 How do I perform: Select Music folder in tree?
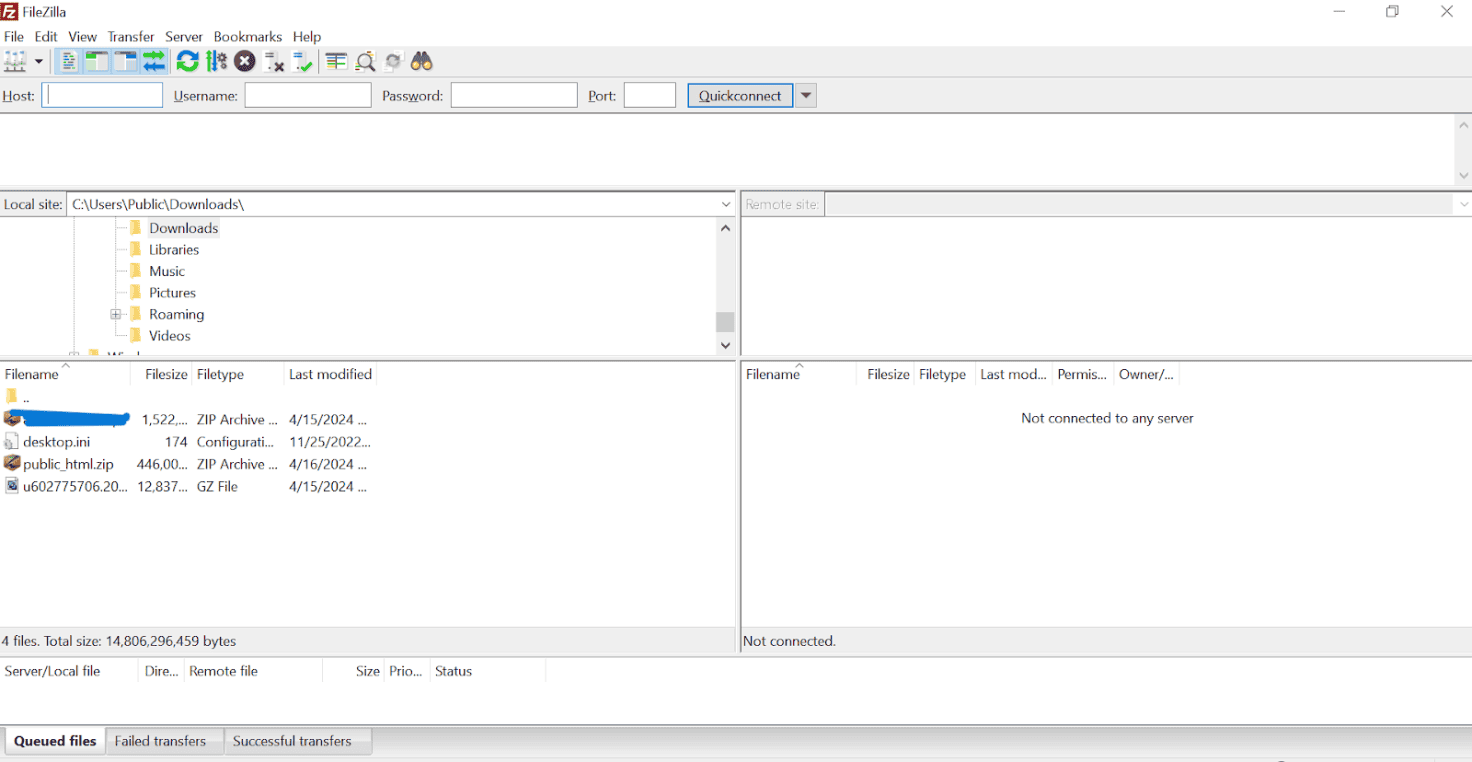(x=167, y=271)
